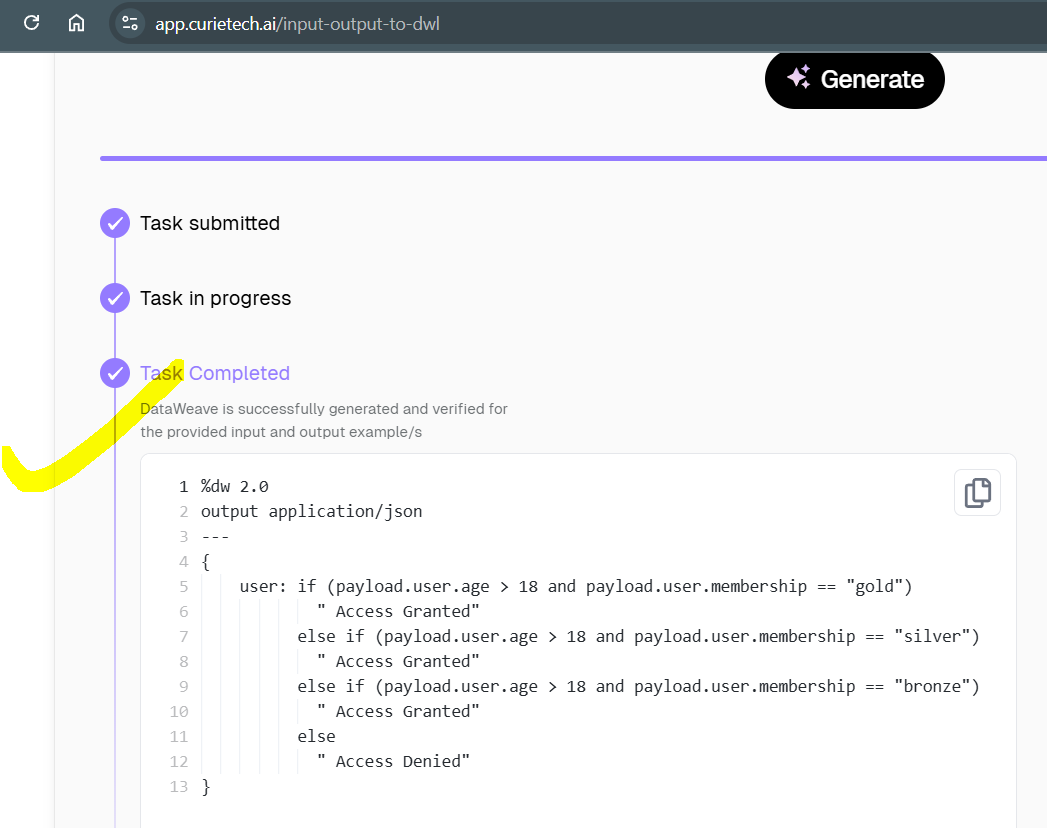Click the opening brace on line 4
Viewport: 1047px width, 828px height.
206,562
